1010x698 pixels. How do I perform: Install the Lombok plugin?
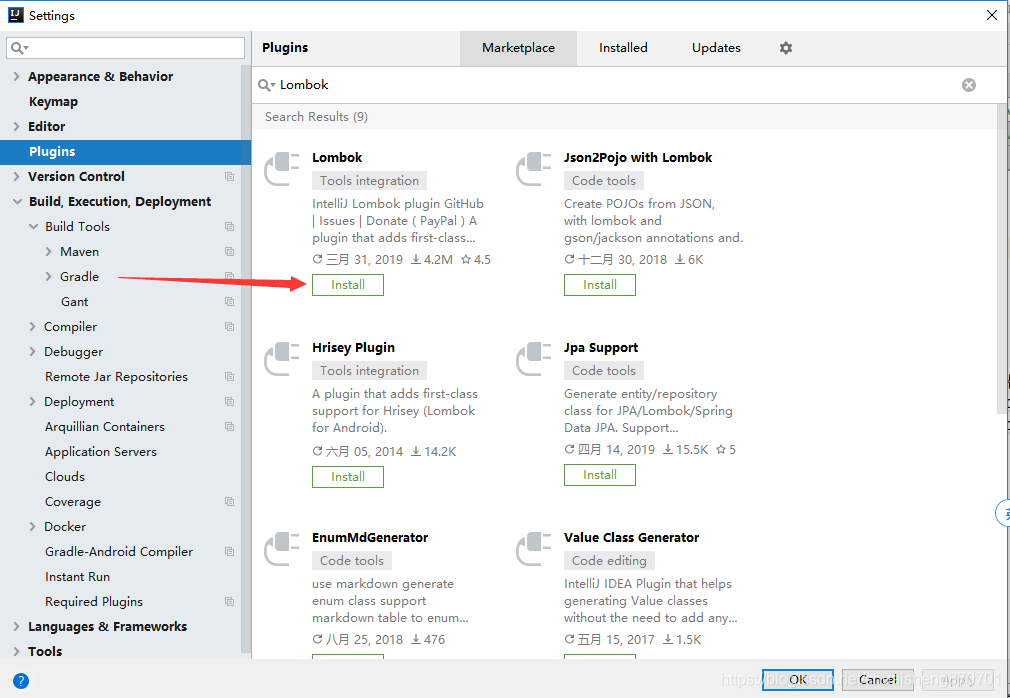tap(348, 285)
